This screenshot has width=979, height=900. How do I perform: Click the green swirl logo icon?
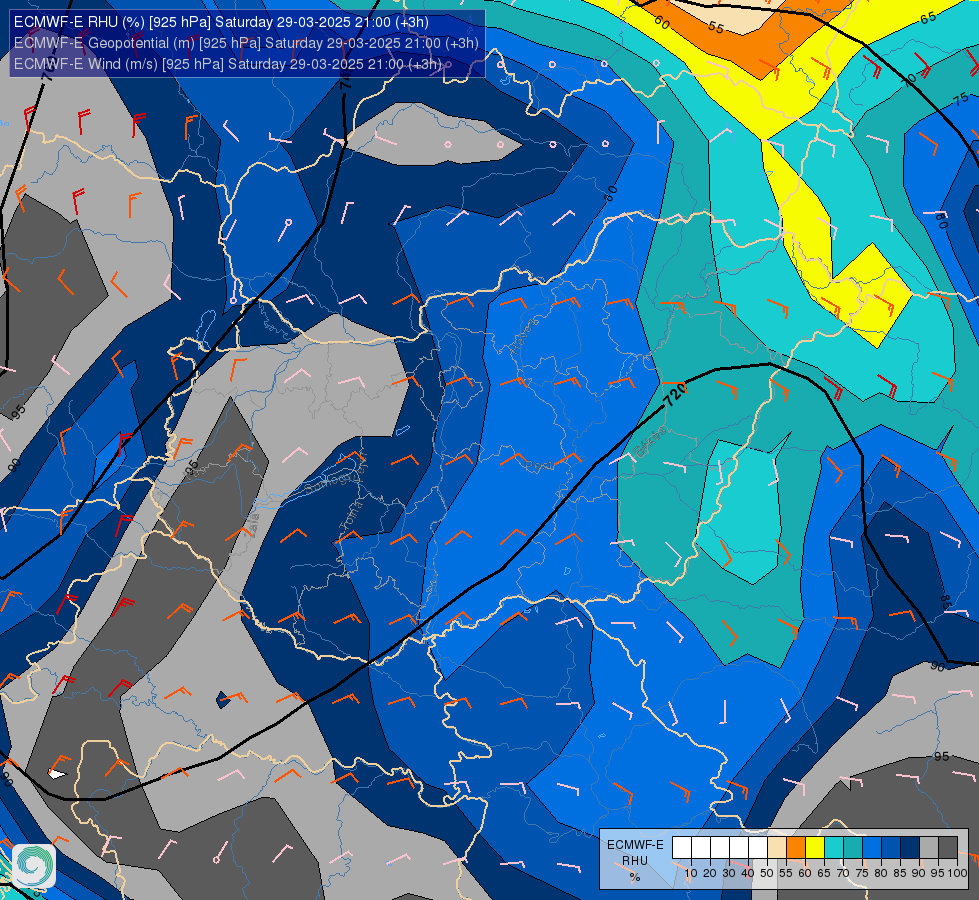[x=34, y=865]
